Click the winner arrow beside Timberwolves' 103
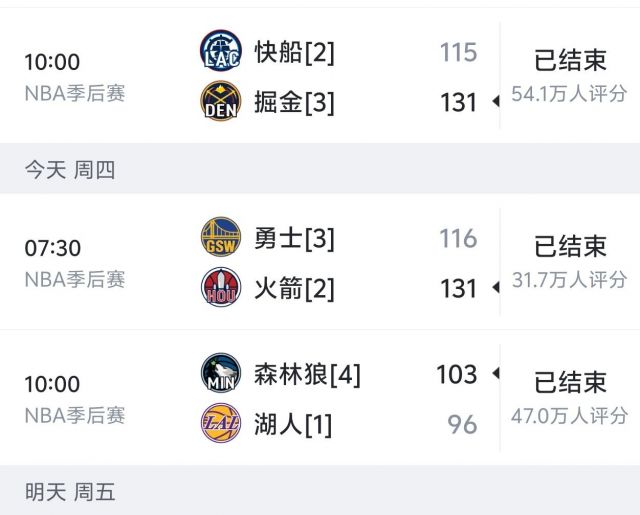 pyautogui.click(x=494, y=374)
